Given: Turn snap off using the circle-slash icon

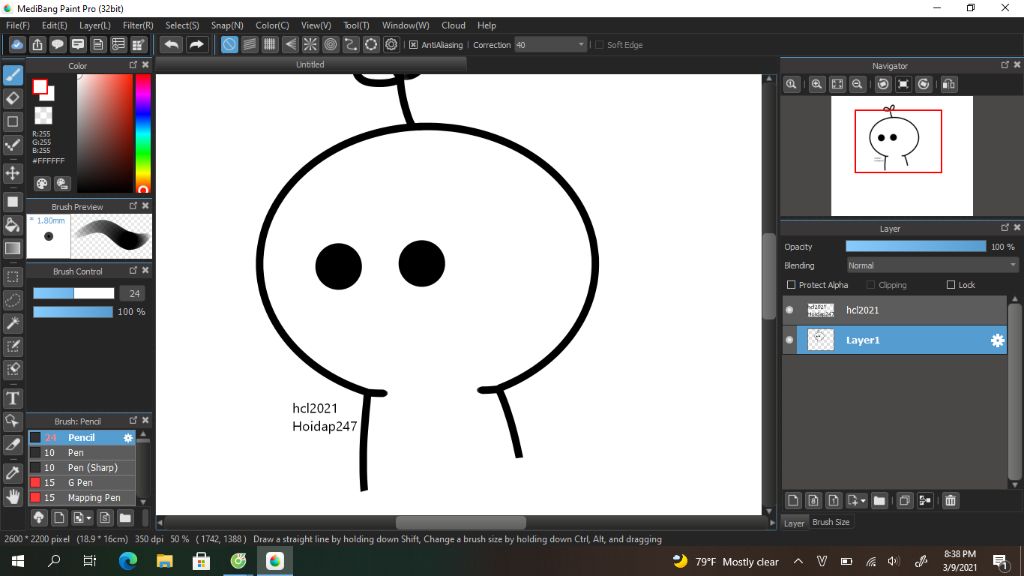Looking at the screenshot, I should (229, 44).
